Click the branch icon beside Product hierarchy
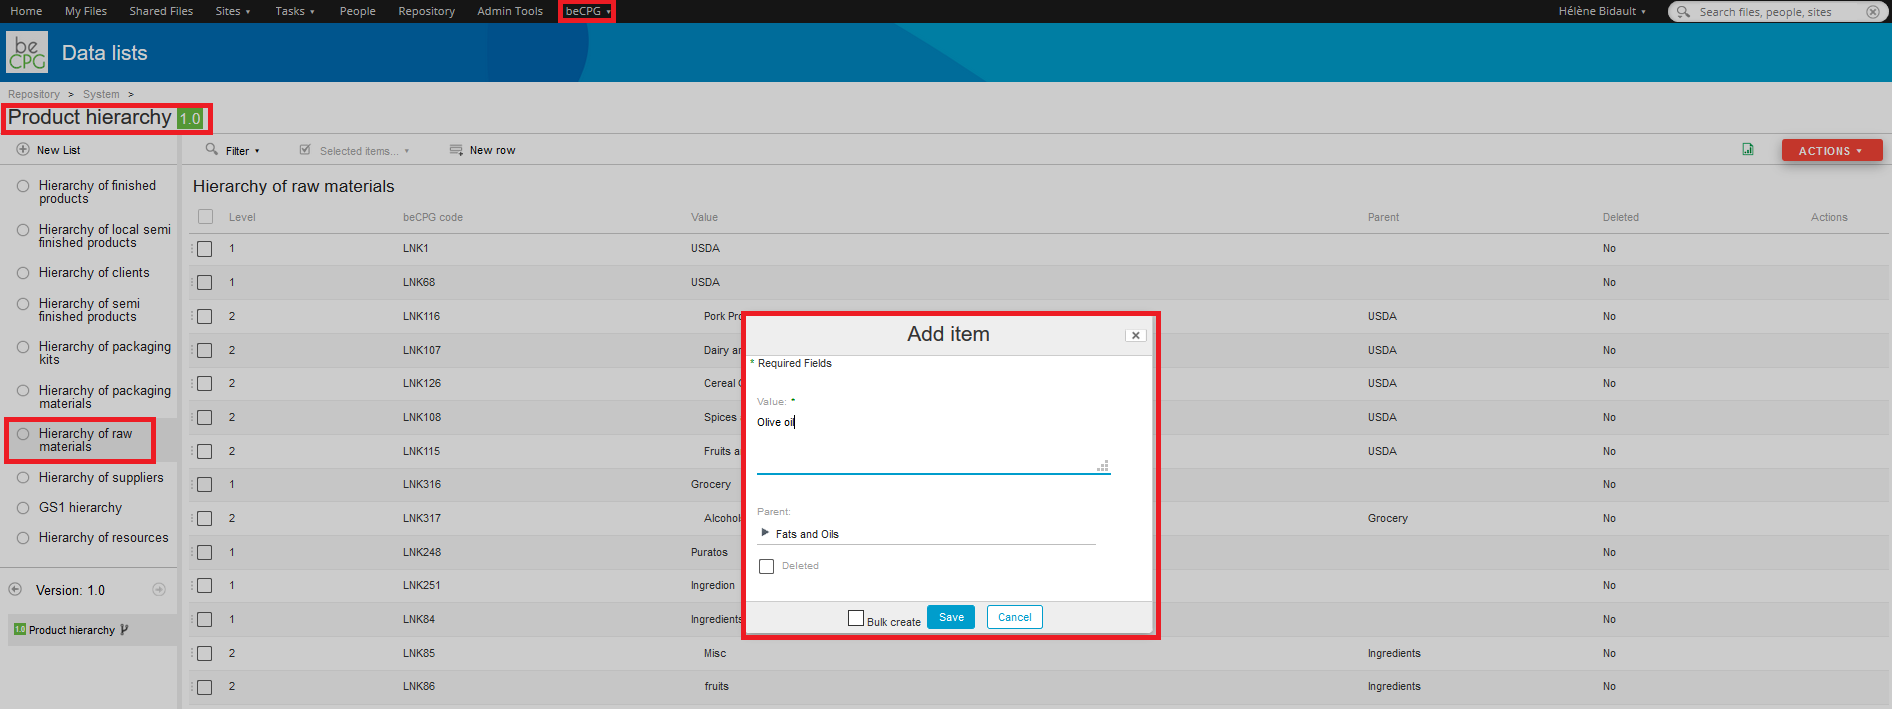Image resolution: width=1892 pixels, height=709 pixels. (124, 630)
